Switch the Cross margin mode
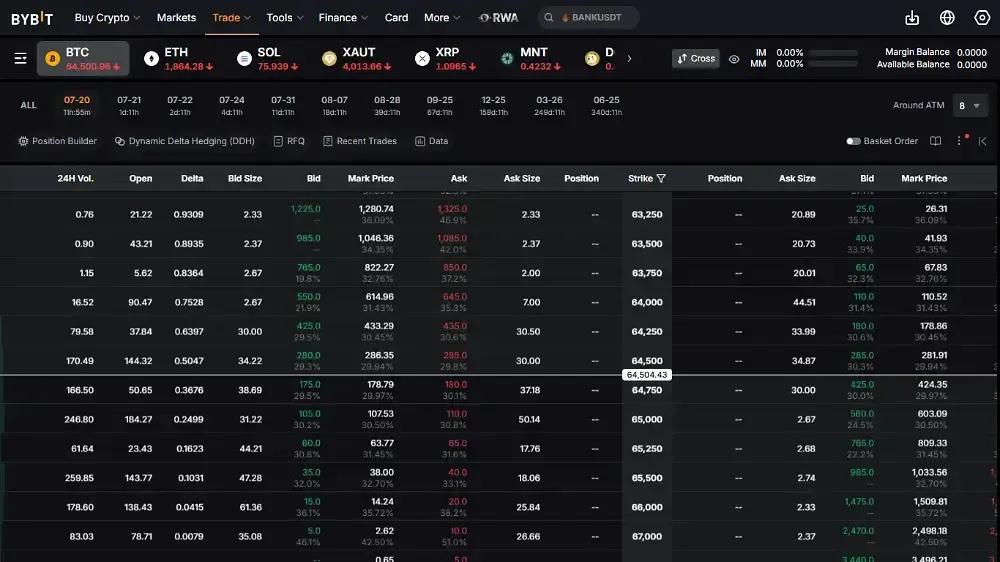This screenshot has height=562, width=1000. click(x=696, y=59)
